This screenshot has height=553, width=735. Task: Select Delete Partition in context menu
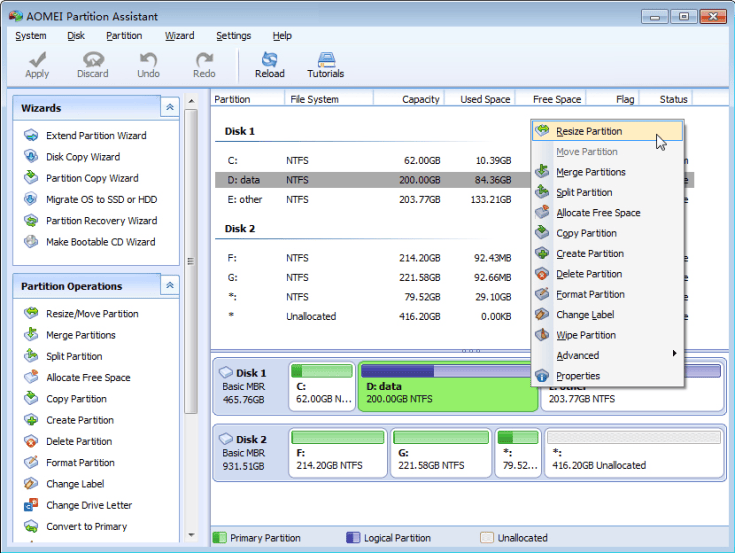(x=607, y=274)
